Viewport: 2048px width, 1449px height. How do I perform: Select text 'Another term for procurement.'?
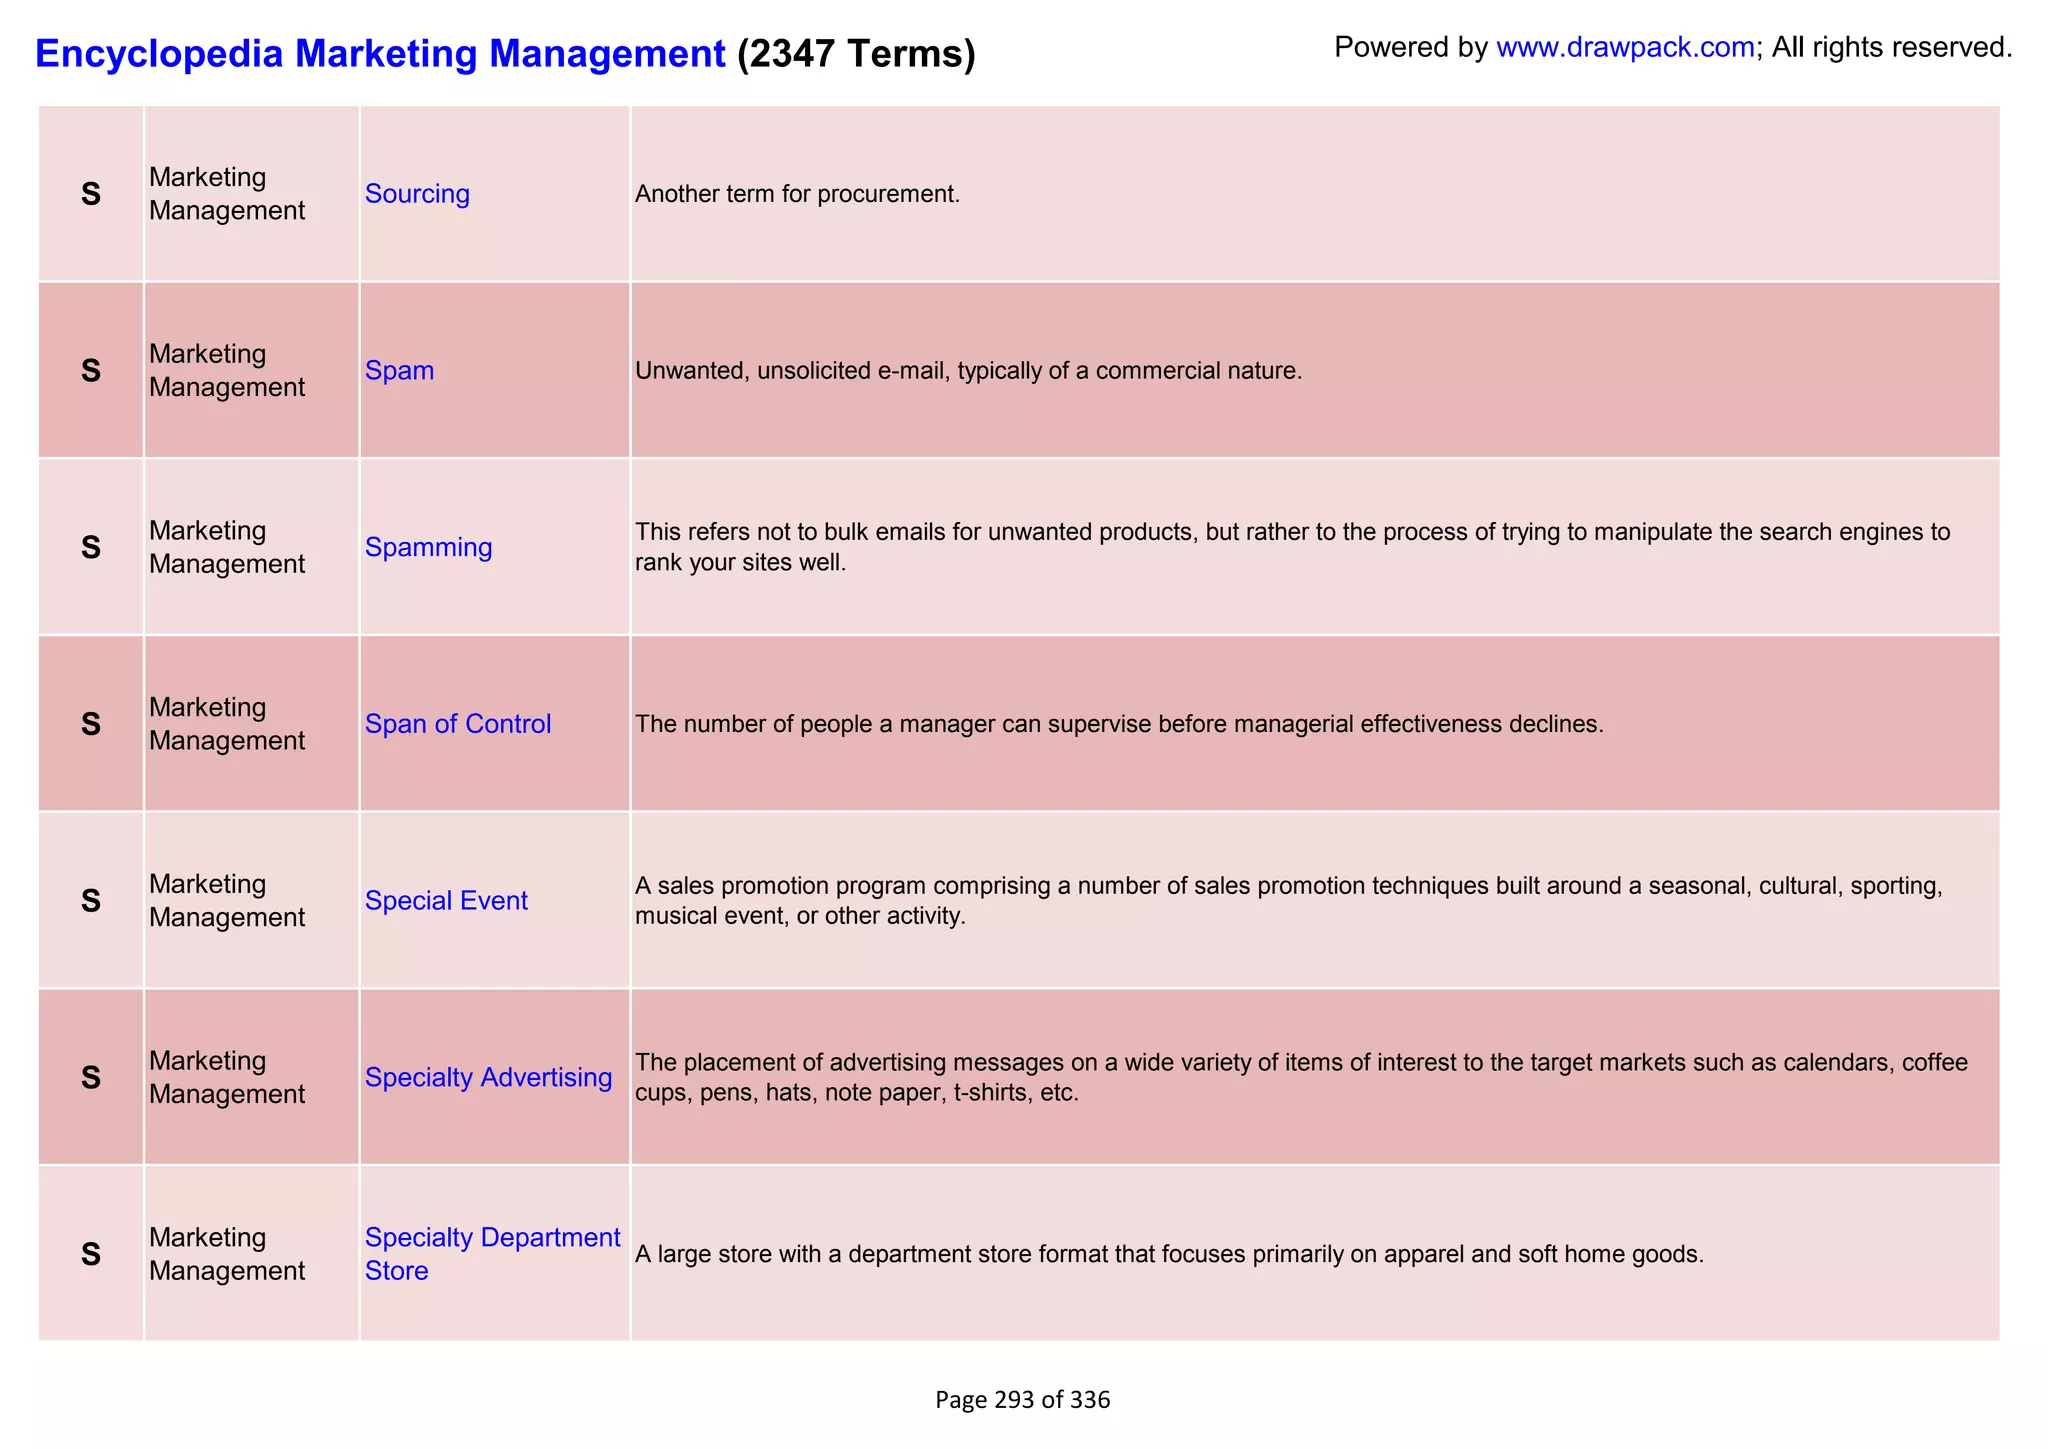click(797, 194)
